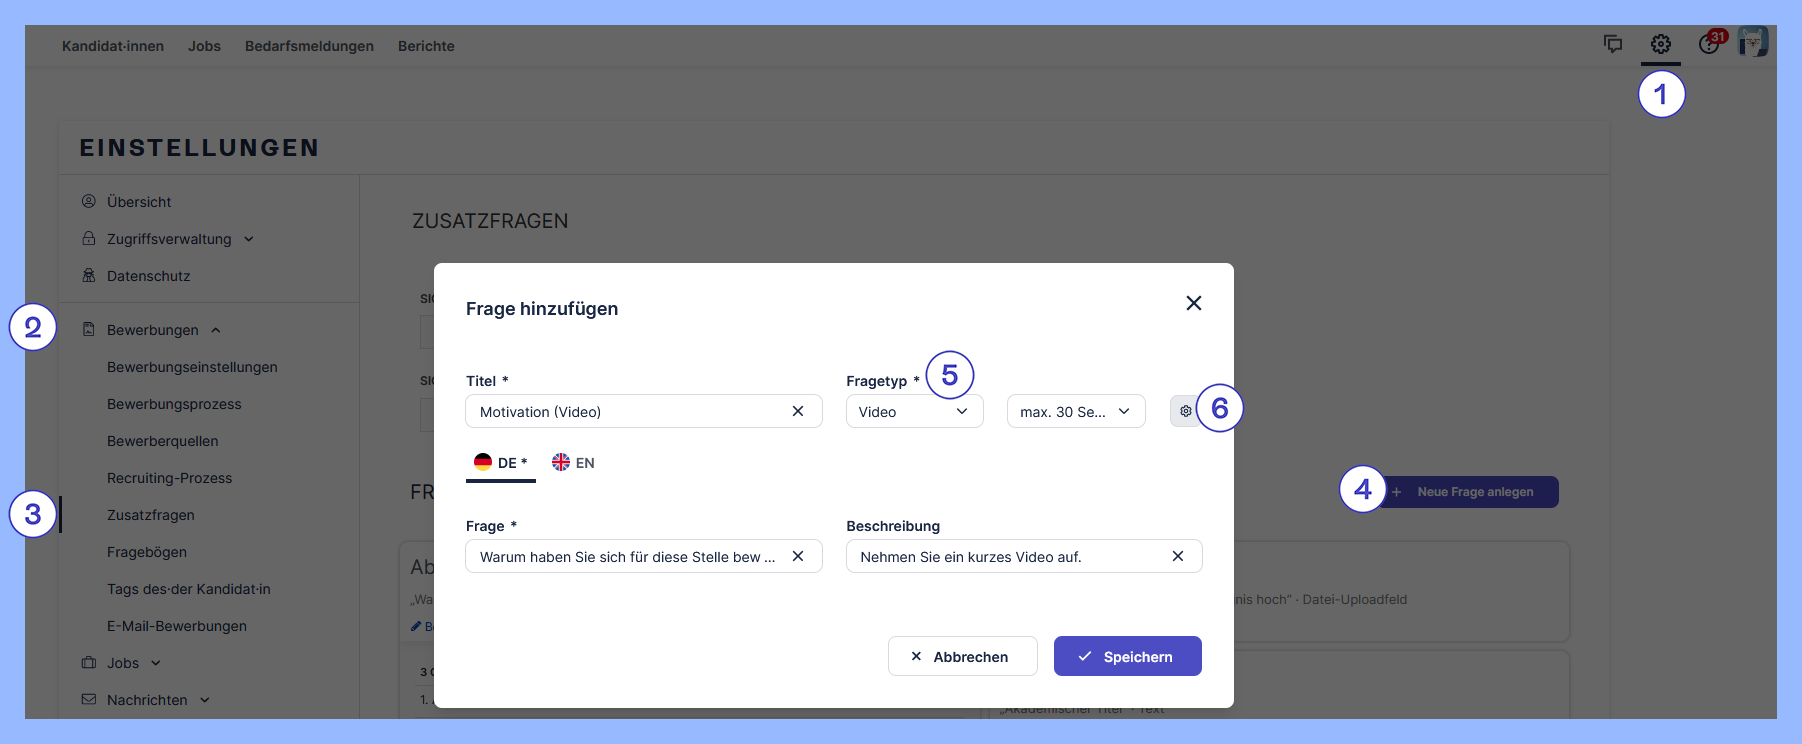Open help icon with notification badge

tap(1709, 45)
